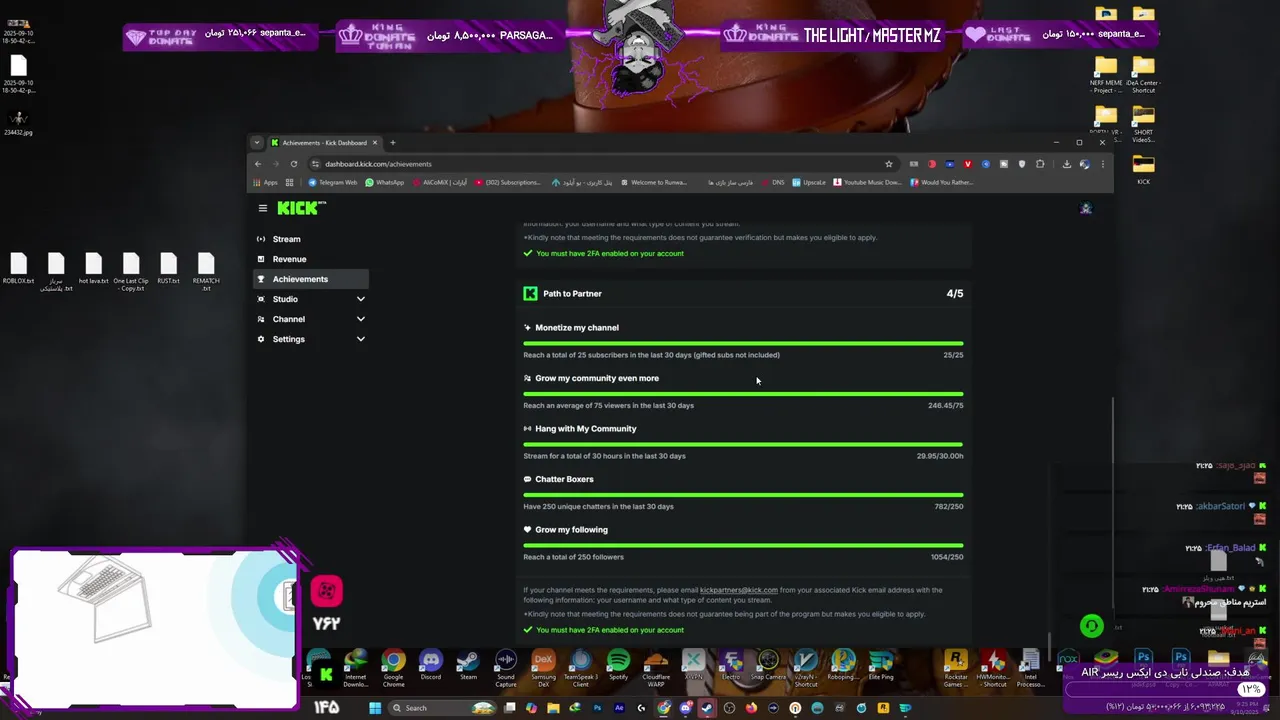Close the Achievements - Kick Dashboard tab
Image resolution: width=1280 pixels, height=720 pixels.
pyautogui.click(x=375, y=142)
